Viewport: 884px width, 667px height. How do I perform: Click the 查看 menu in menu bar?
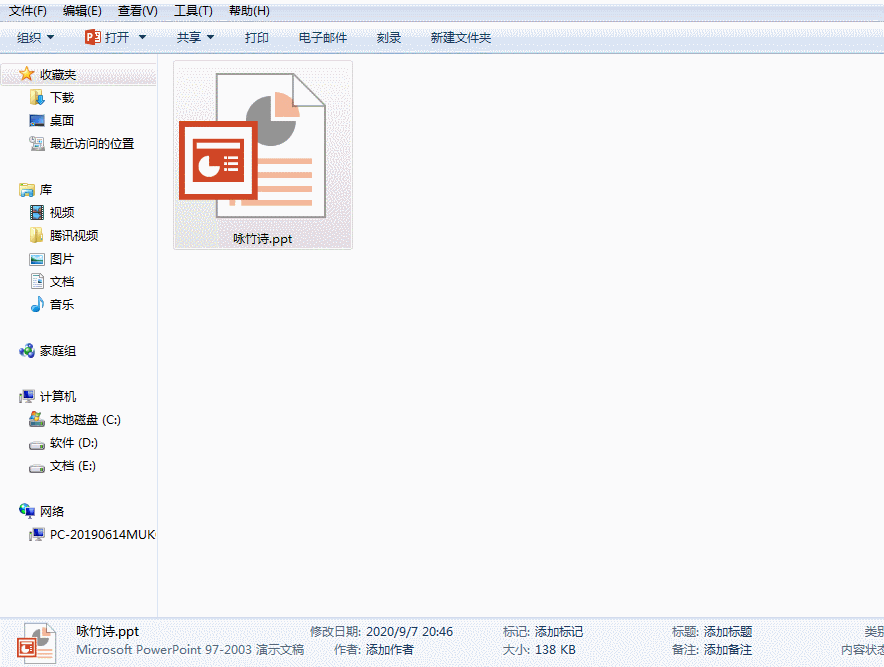click(137, 11)
